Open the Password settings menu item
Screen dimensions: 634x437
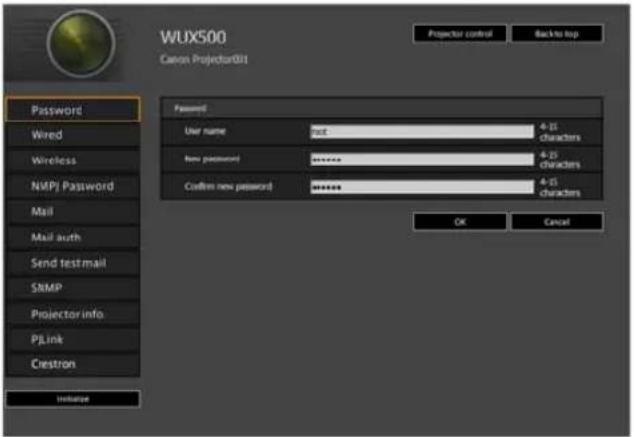(73, 110)
